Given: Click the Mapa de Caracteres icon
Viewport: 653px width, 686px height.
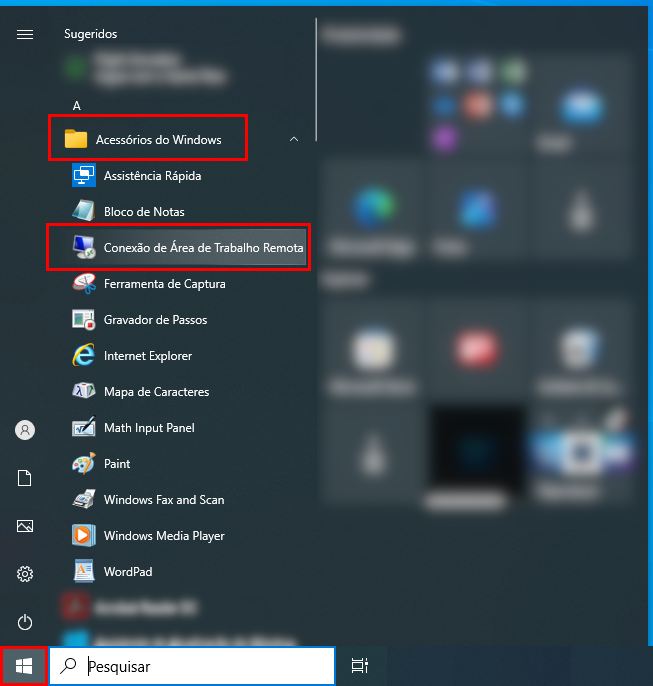Looking at the screenshot, I should pos(84,391).
